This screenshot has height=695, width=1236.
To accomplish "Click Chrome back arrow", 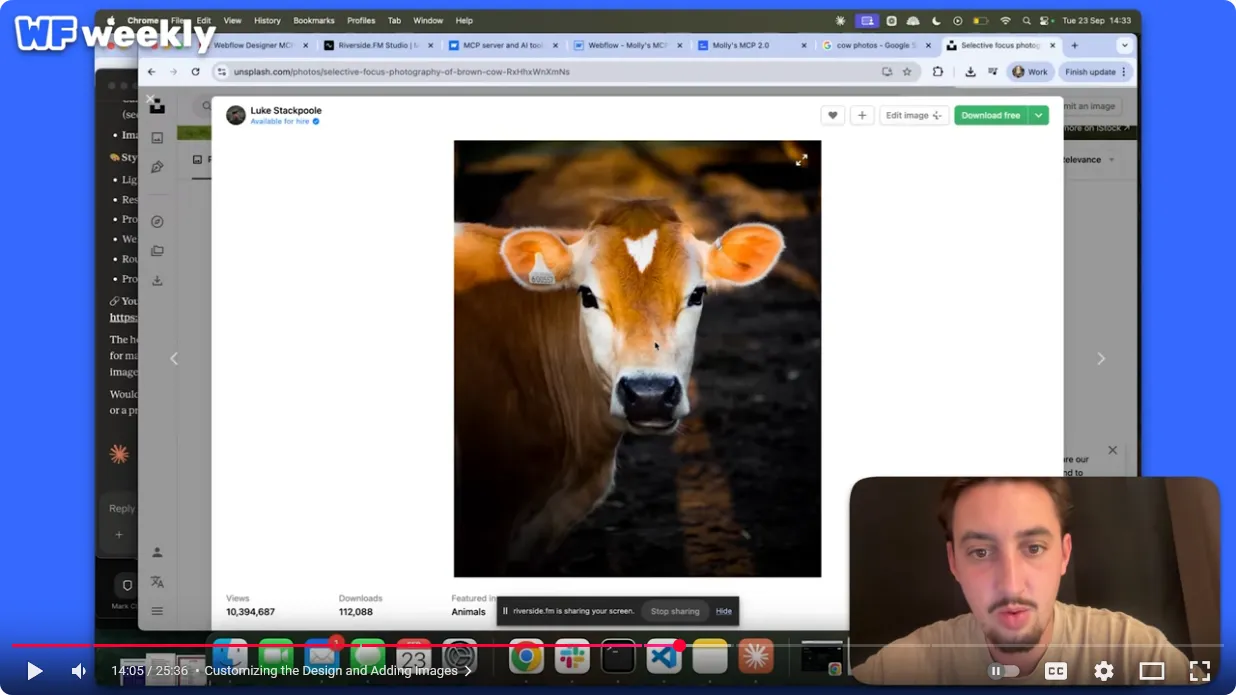I will tap(152, 72).
